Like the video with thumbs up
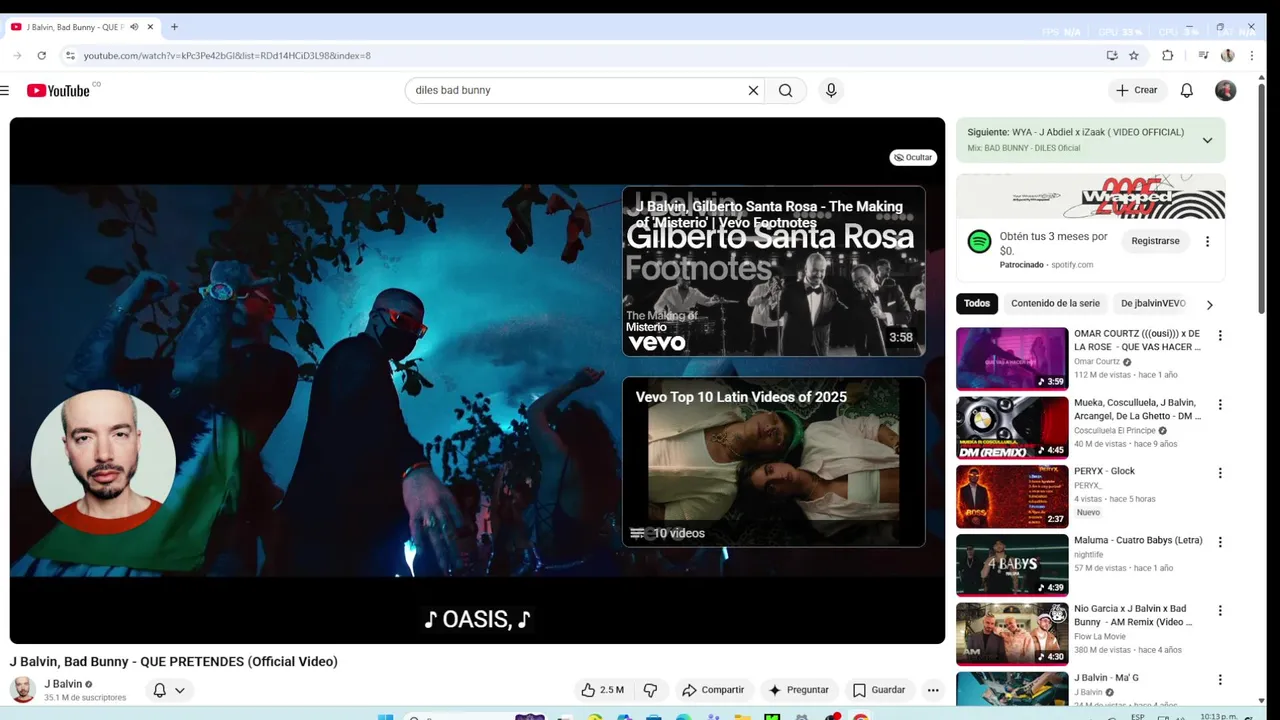Viewport: 1280px width, 720px height. tap(602, 690)
